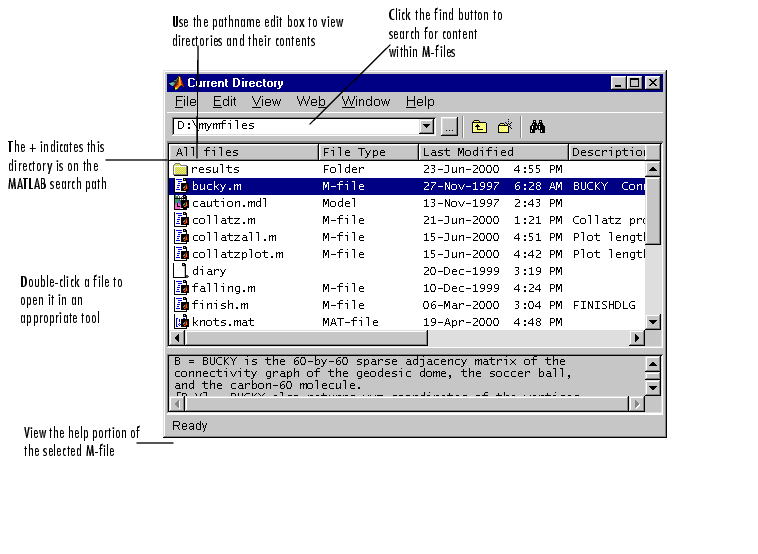Screen dimensions: 758x554
Task: Select the results folder icon
Action: (x=180, y=169)
